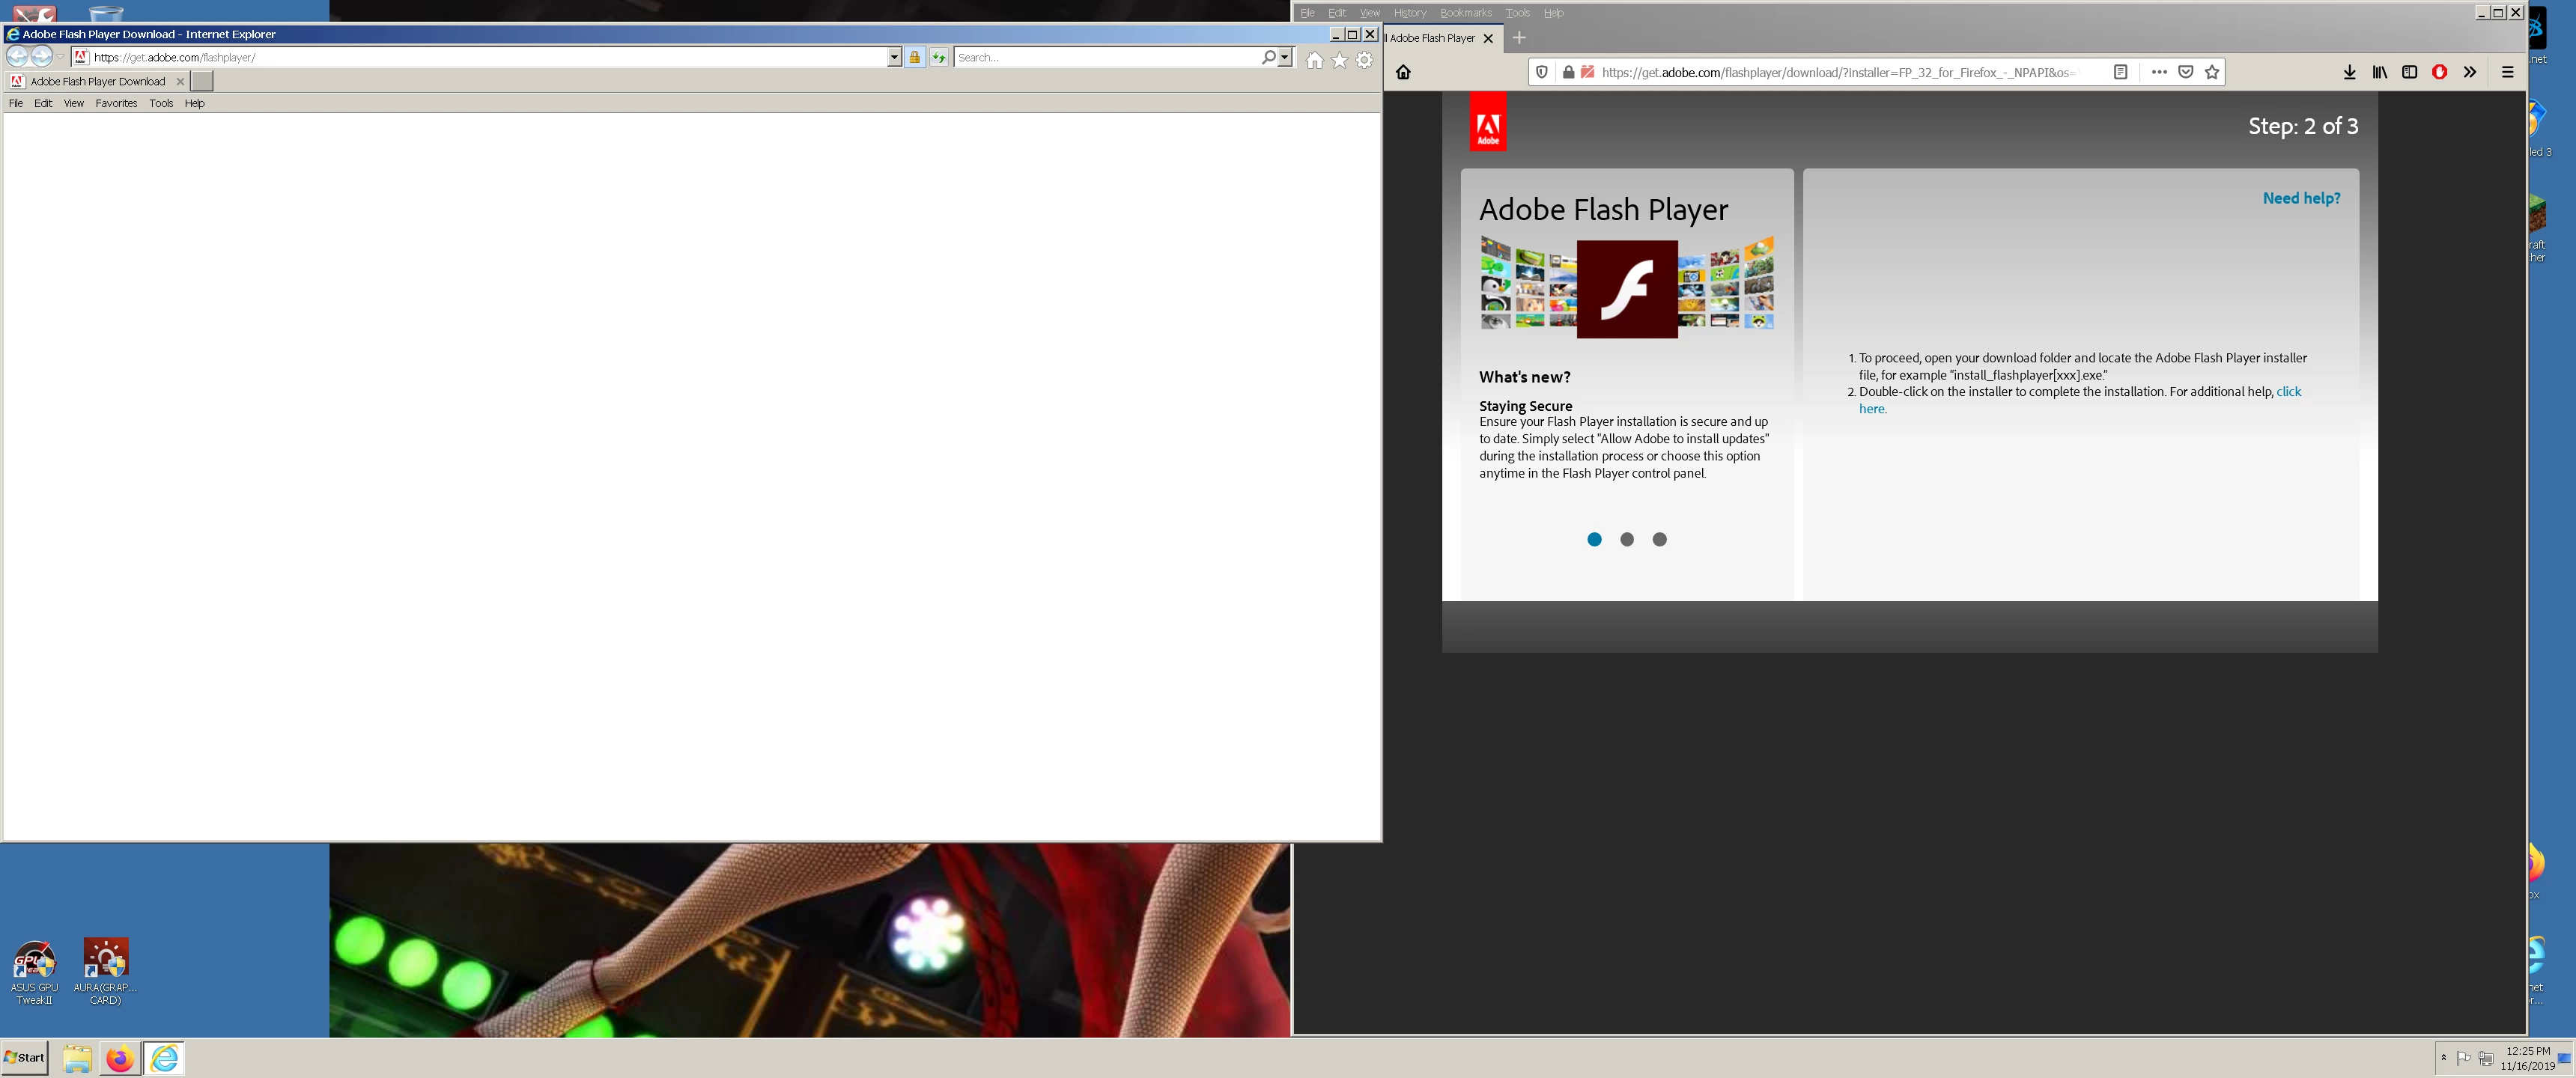Expand IE search provider dropdown arrow
Viewport: 2576px width, 1078px height.
(x=1285, y=58)
